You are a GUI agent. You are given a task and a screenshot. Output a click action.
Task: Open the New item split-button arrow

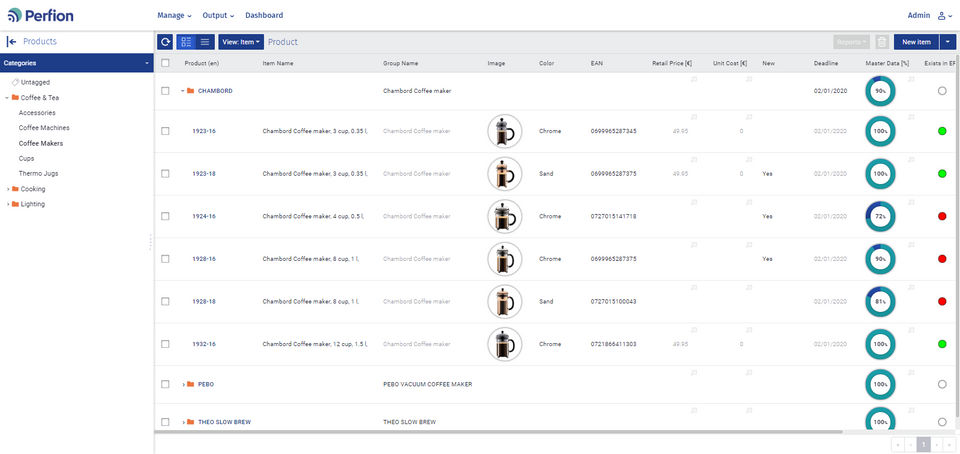[948, 42]
